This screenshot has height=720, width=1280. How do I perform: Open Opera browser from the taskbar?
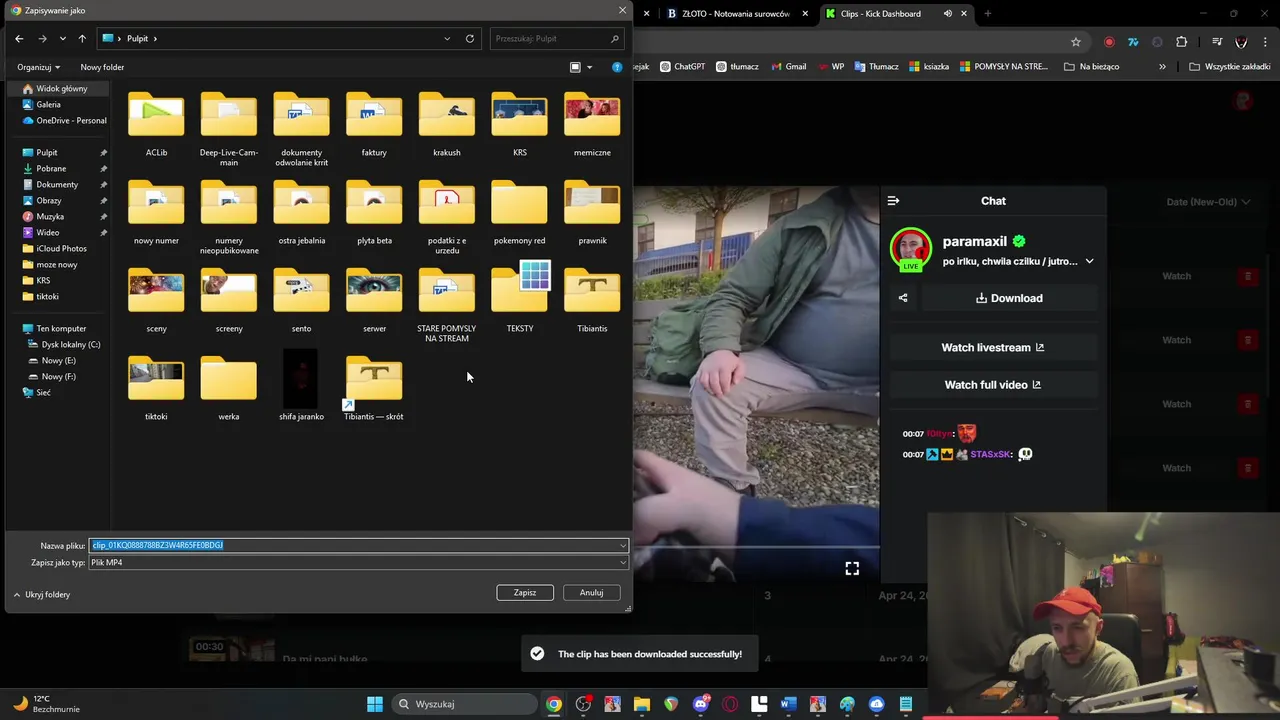730,704
